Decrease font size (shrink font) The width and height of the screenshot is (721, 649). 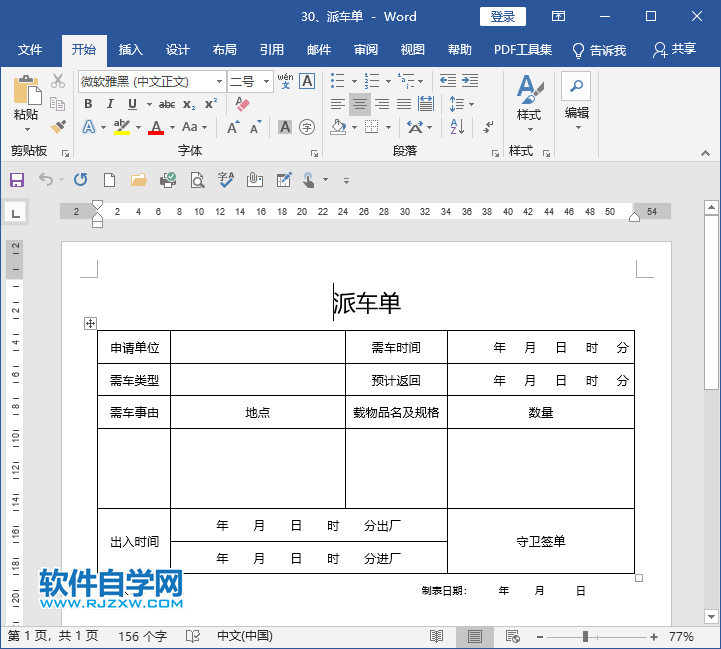click(256, 127)
